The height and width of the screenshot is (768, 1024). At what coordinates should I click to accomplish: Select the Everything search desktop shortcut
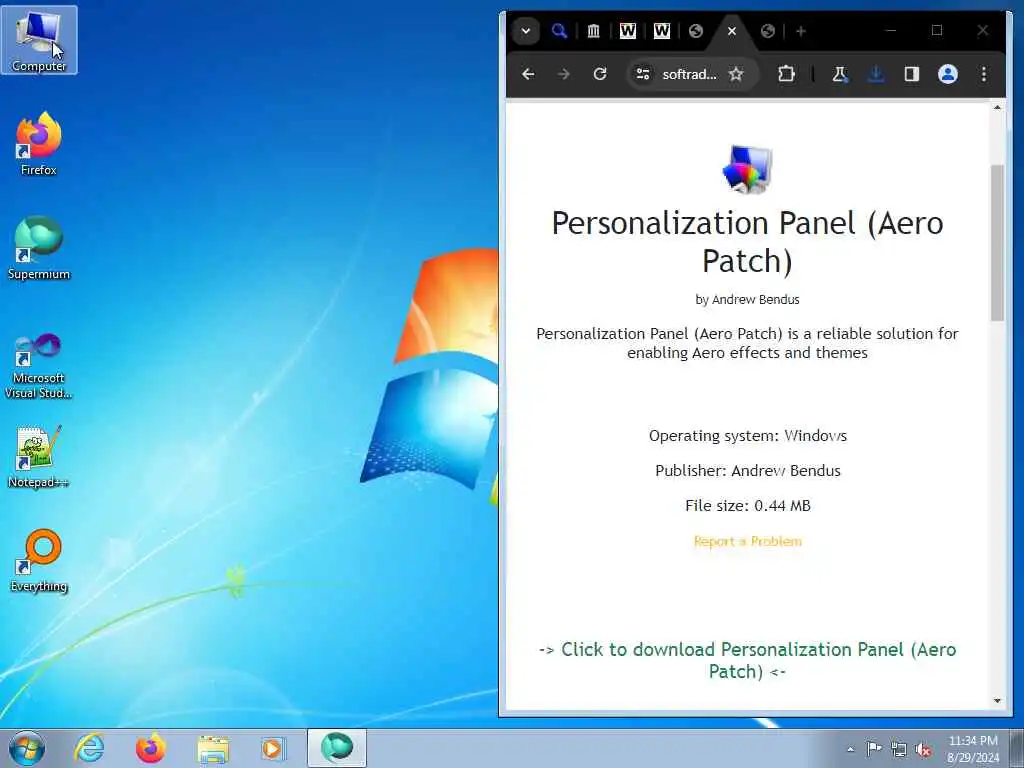39,561
